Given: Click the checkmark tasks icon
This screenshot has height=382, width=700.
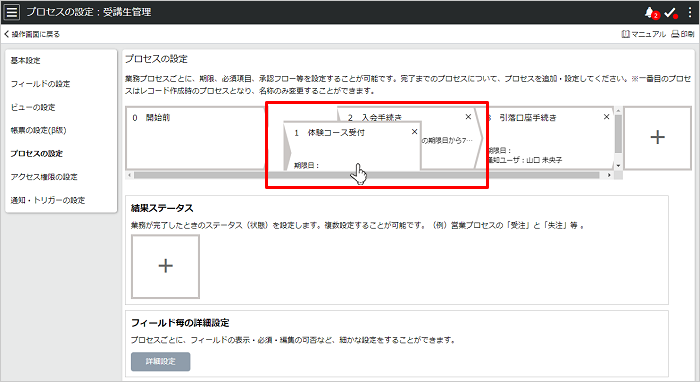Looking at the screenshot, I should click(670, 13).
